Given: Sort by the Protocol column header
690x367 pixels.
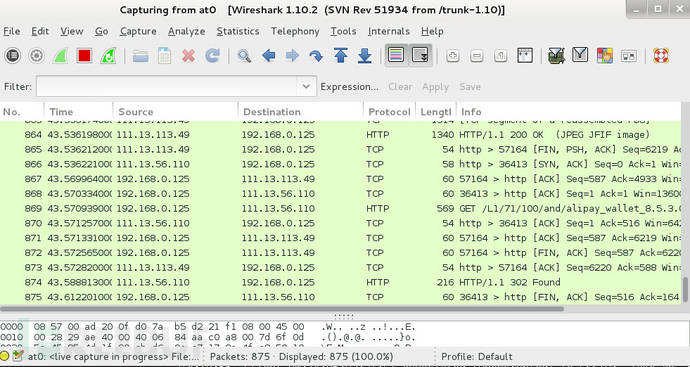Looking at the screenshot, I should (389, 112).
